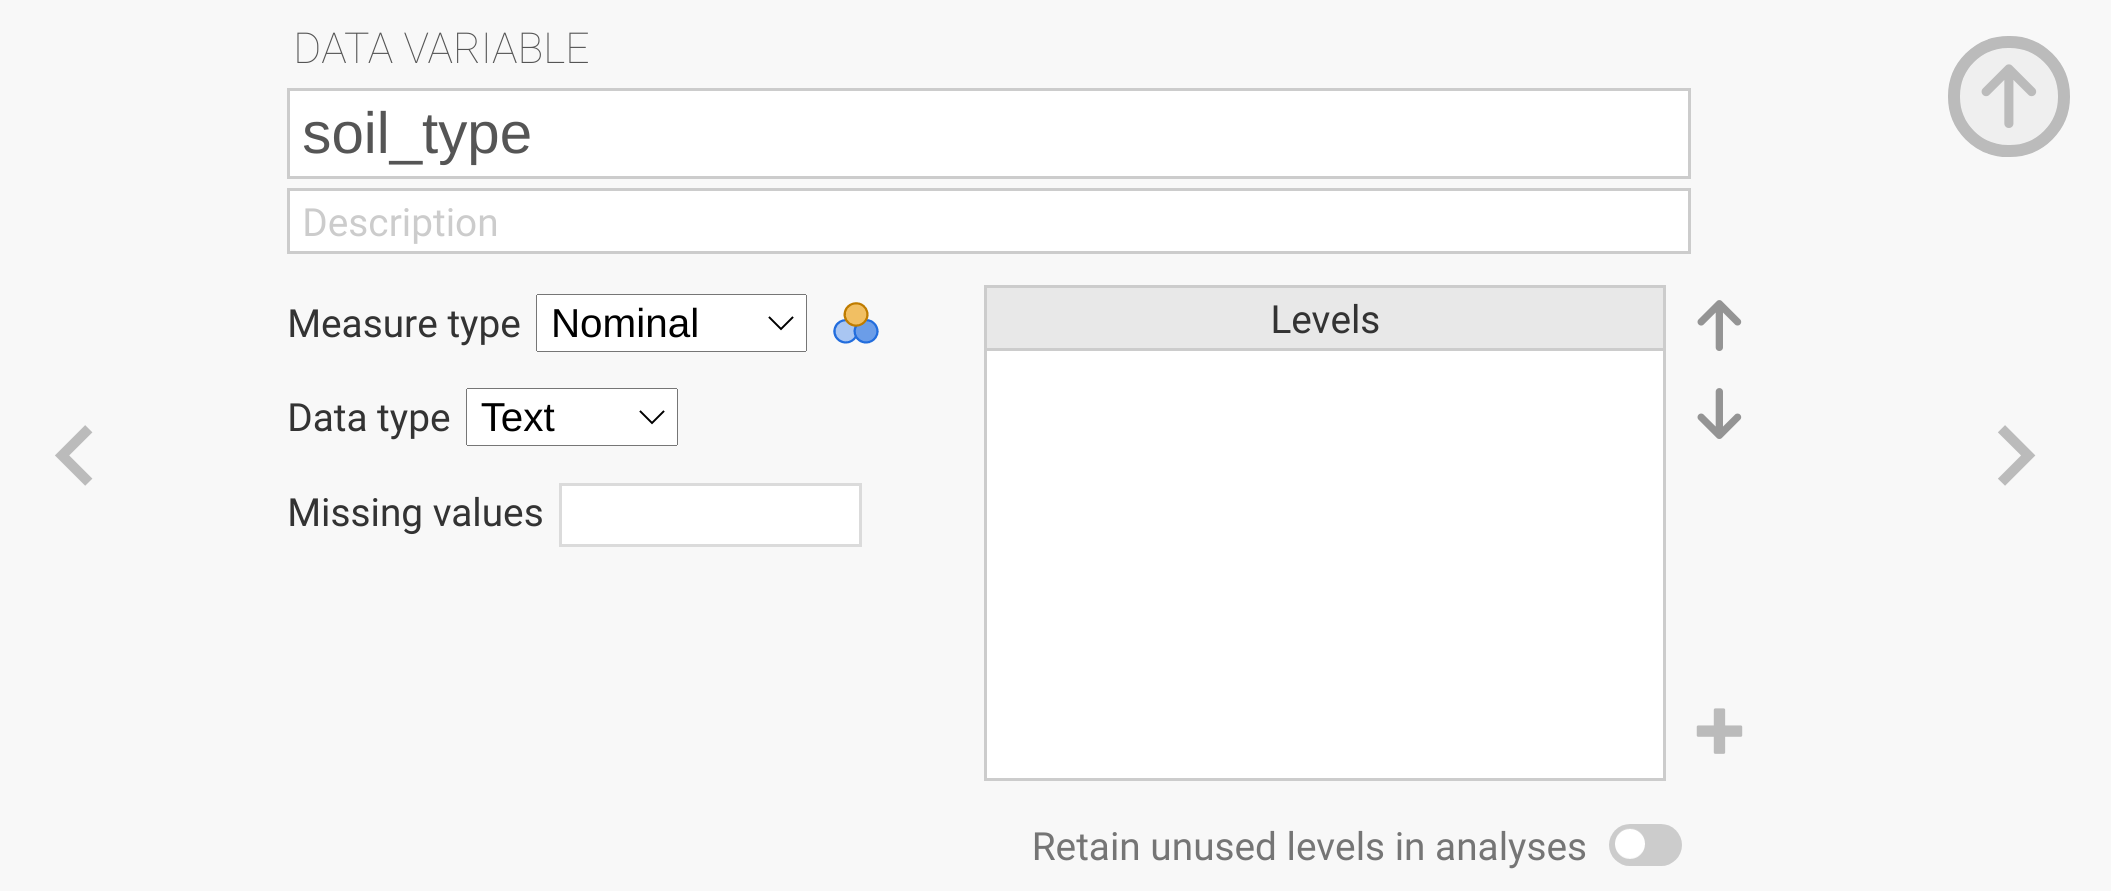Open the Data type dropdown showing Text
2111x891 pixels.
pos(571,417)
